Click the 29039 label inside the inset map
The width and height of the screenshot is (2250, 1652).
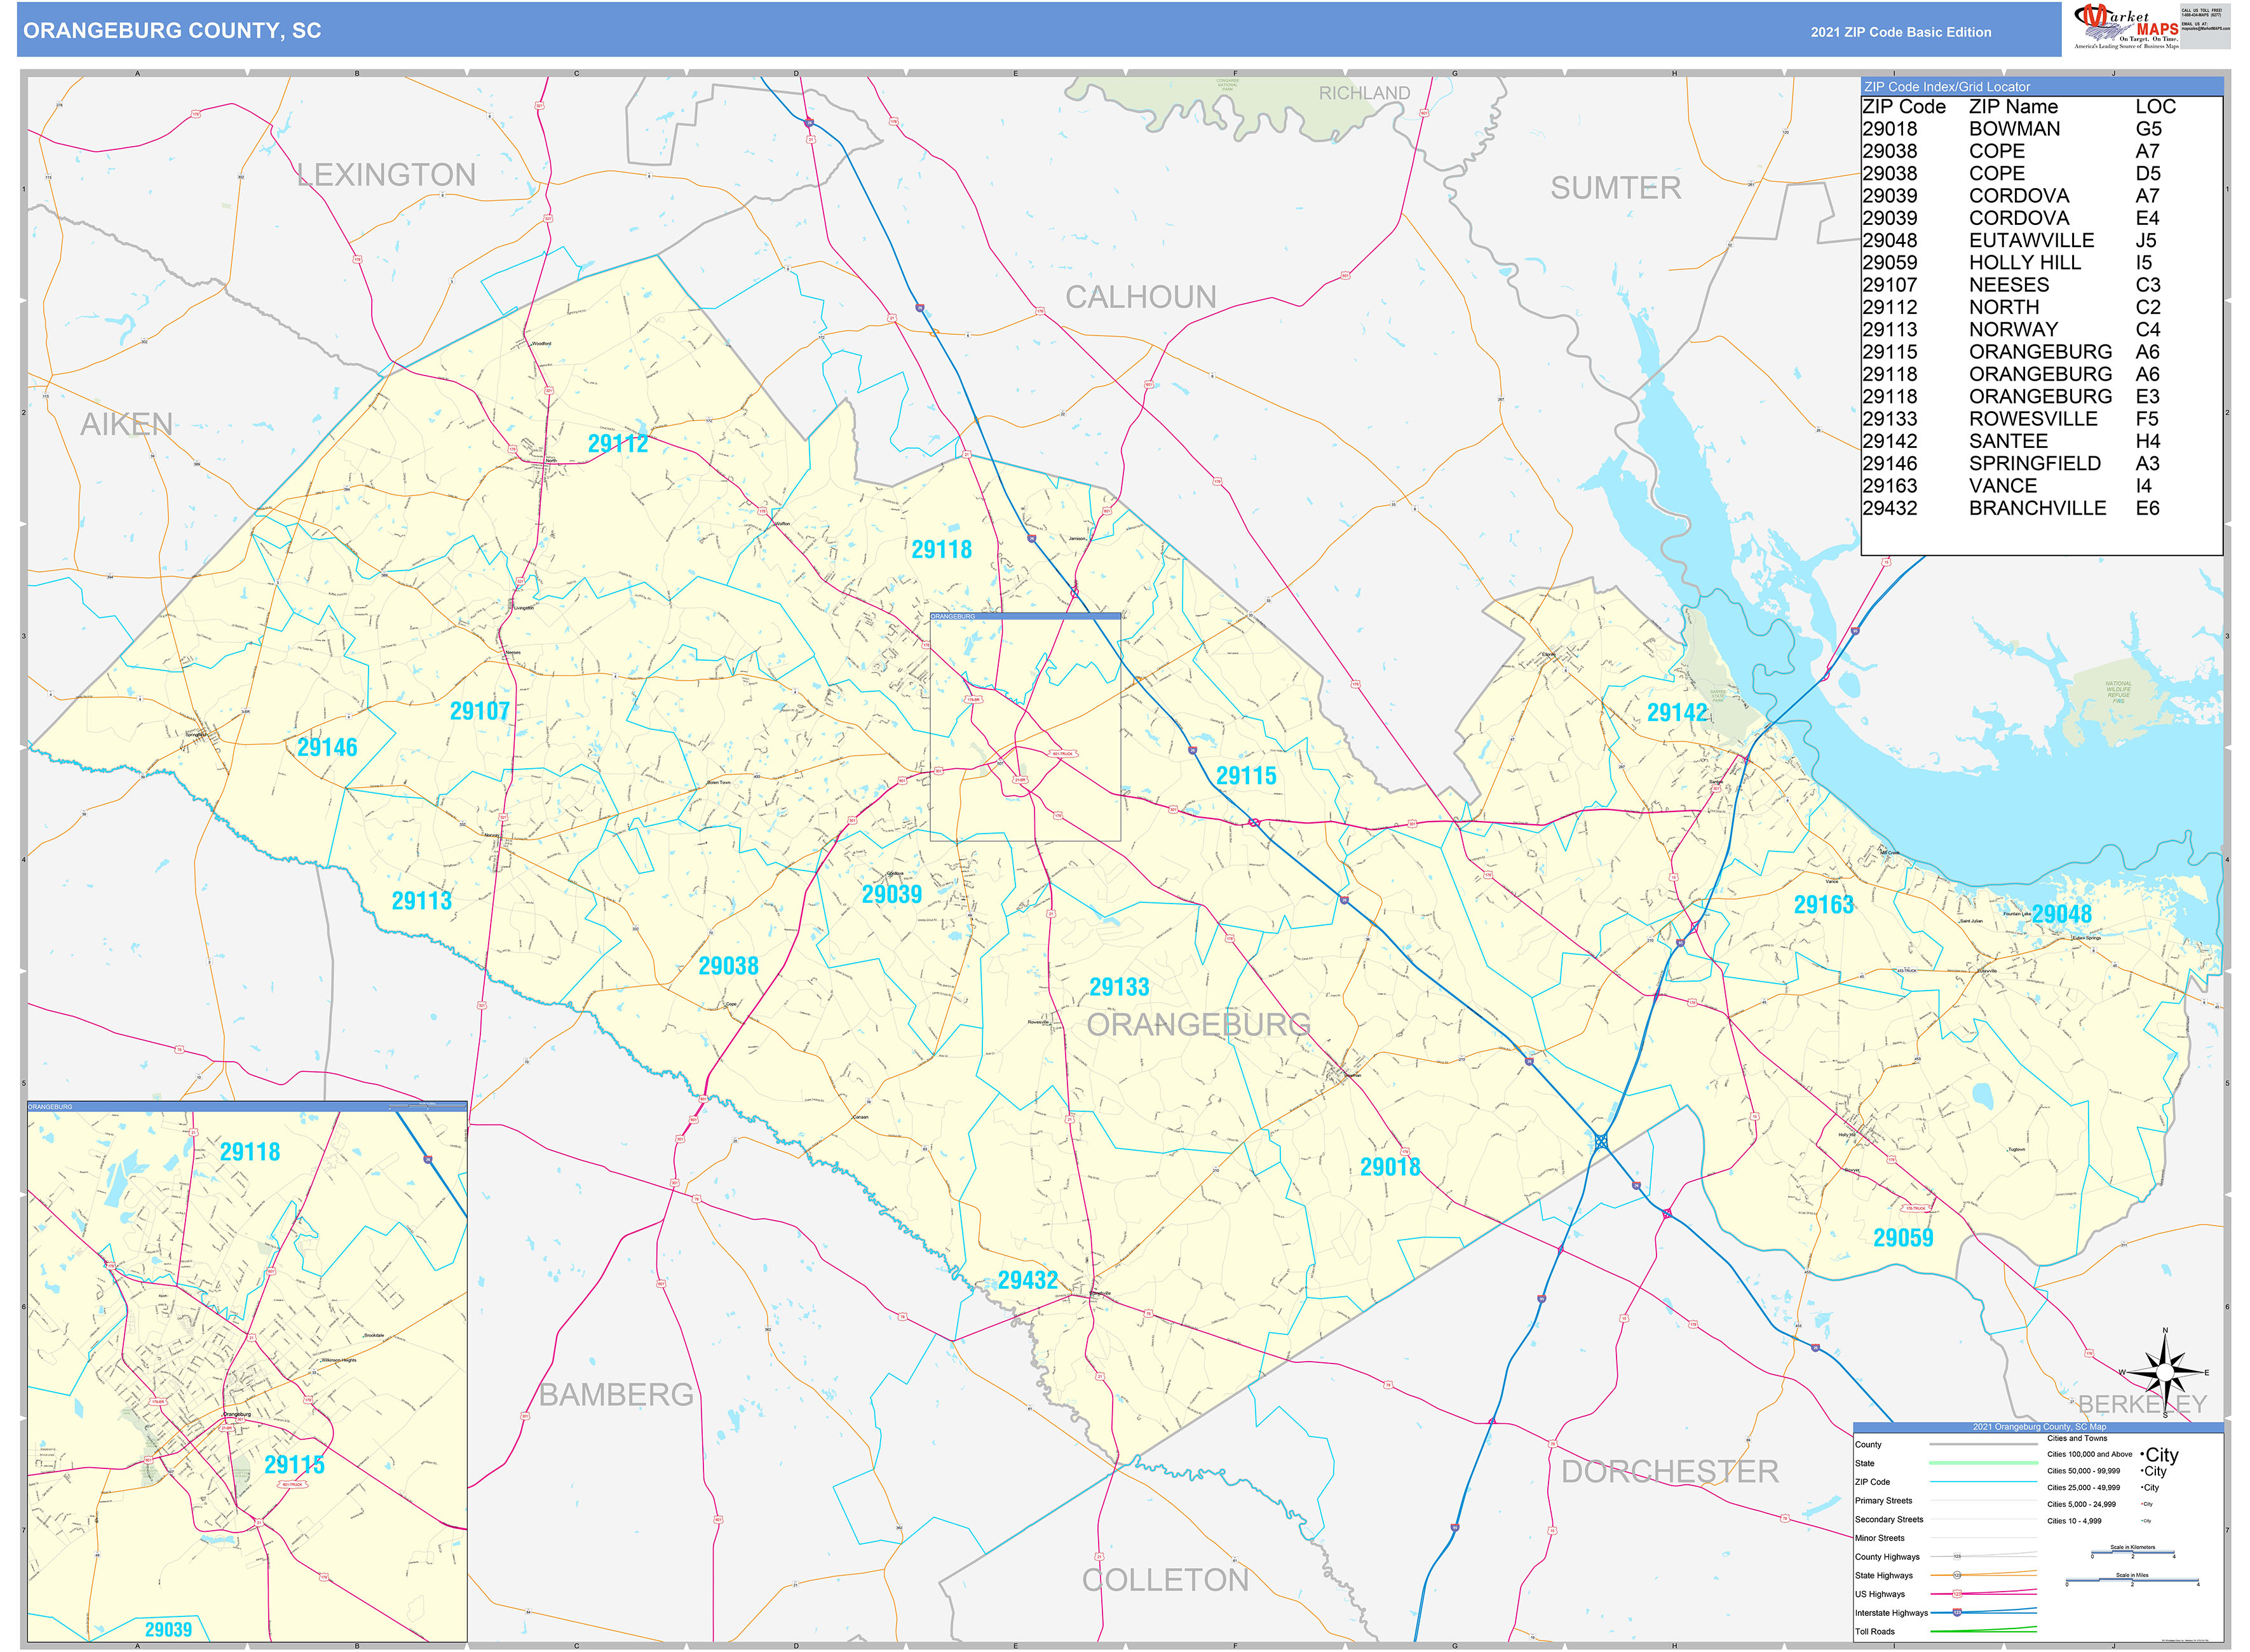point(168,1630)
